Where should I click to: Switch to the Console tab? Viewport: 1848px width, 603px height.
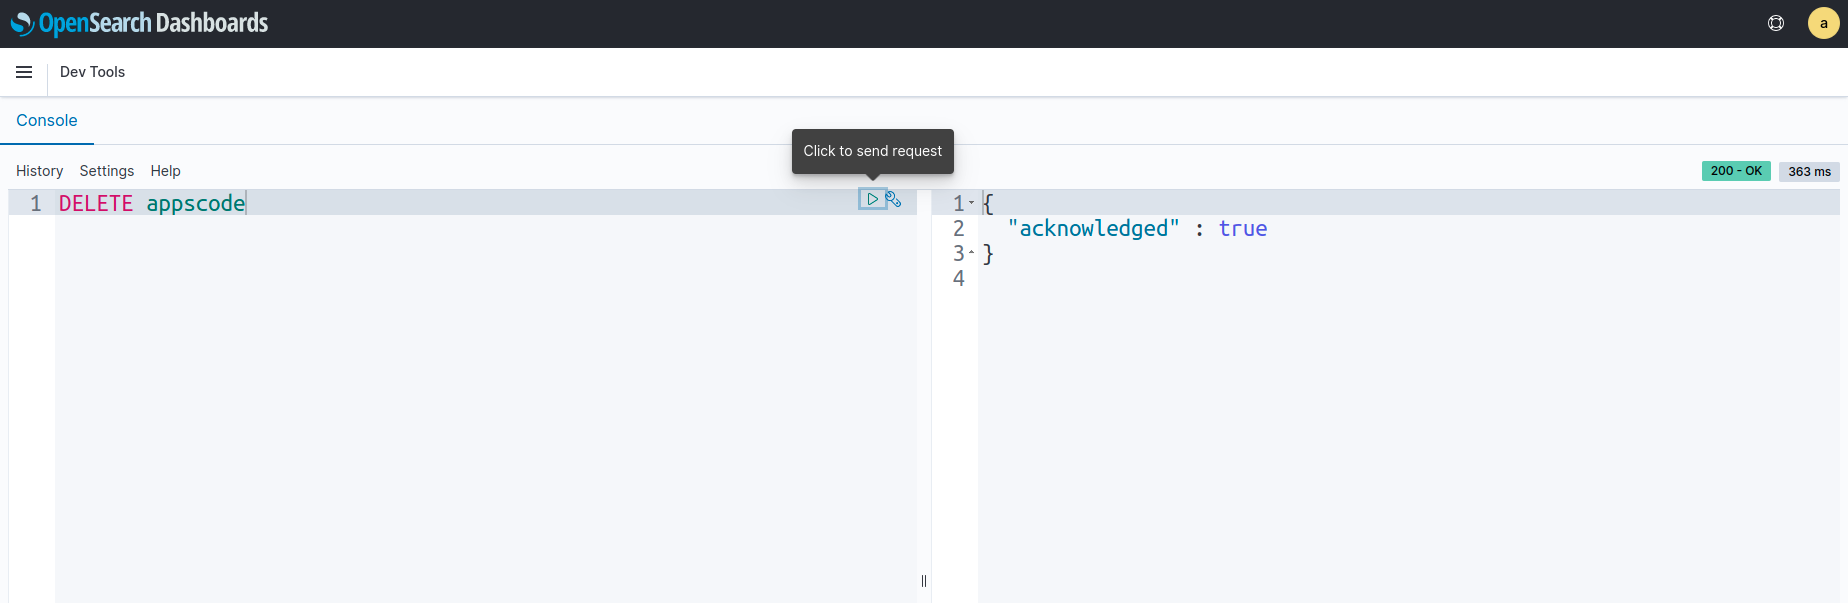(47, 120)
